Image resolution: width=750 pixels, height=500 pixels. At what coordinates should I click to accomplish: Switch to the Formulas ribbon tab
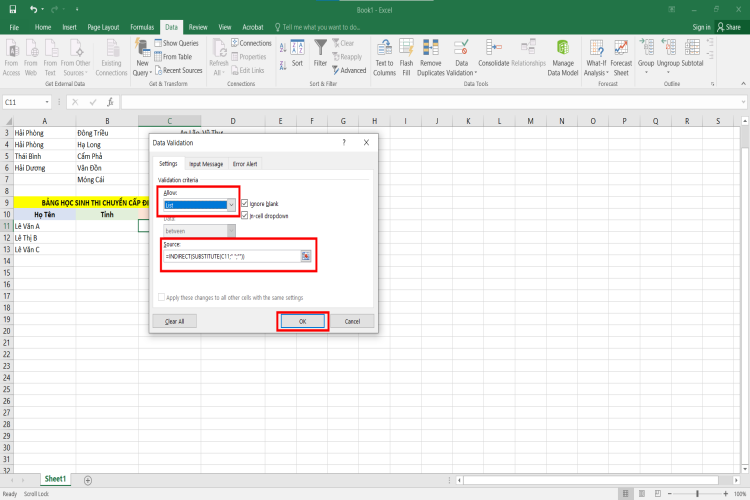pos(142,27)
